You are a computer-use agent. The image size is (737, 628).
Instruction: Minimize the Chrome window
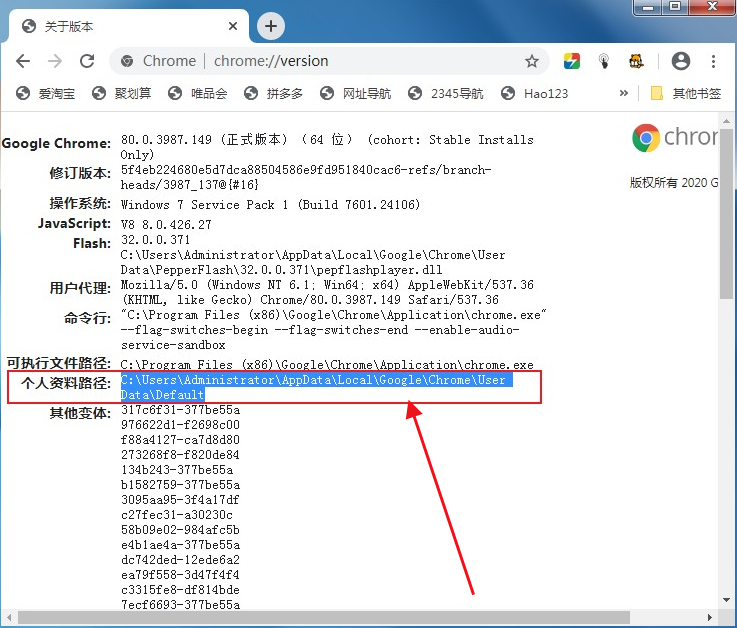[x=649, y=7]
